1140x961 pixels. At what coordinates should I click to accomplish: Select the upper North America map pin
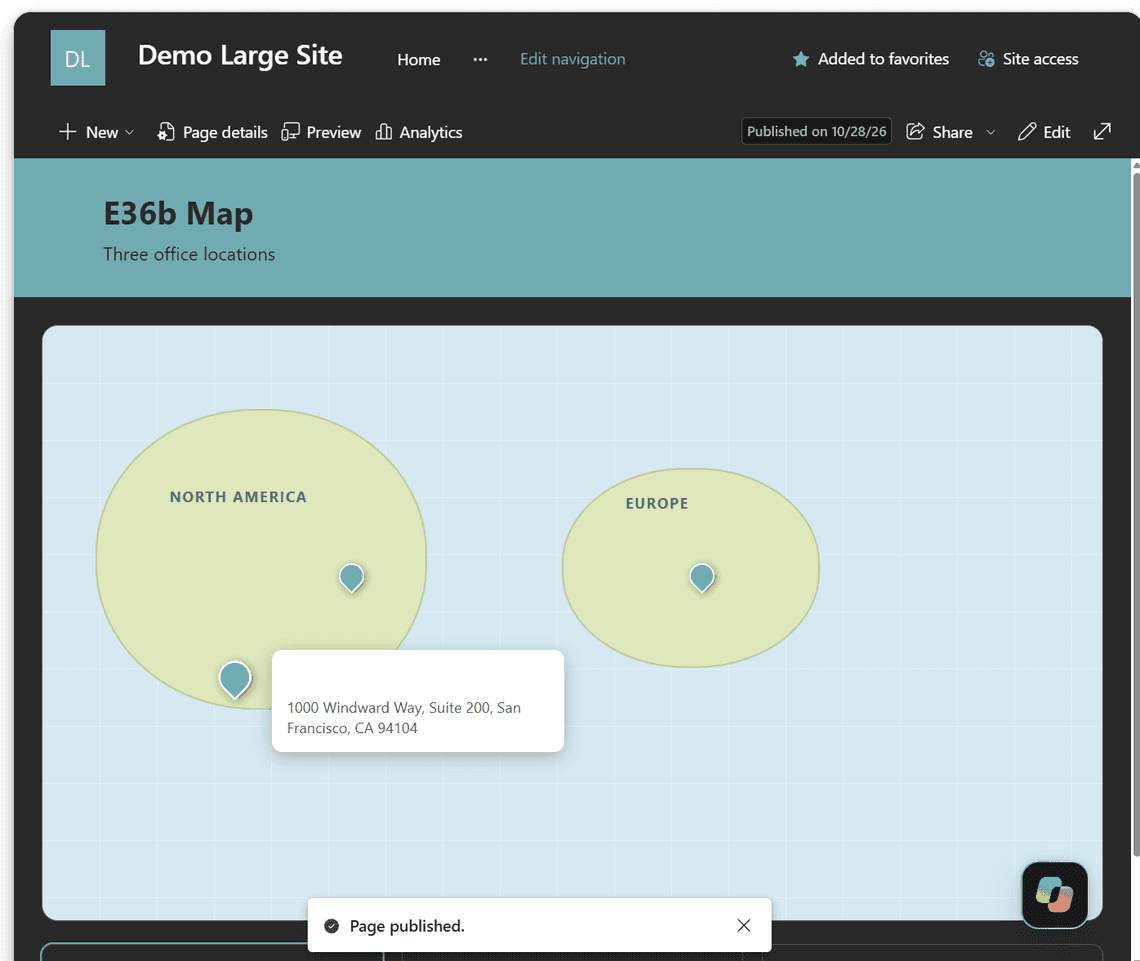click(352, 577)
